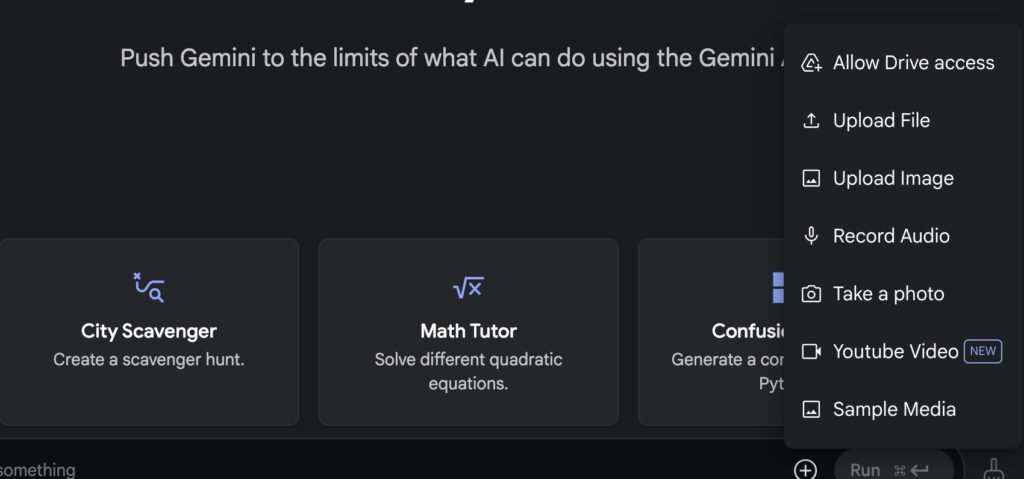The image size is (1024, 479).
Task: Click the route search icon on City Scavenger
Action: click(149, 288)
